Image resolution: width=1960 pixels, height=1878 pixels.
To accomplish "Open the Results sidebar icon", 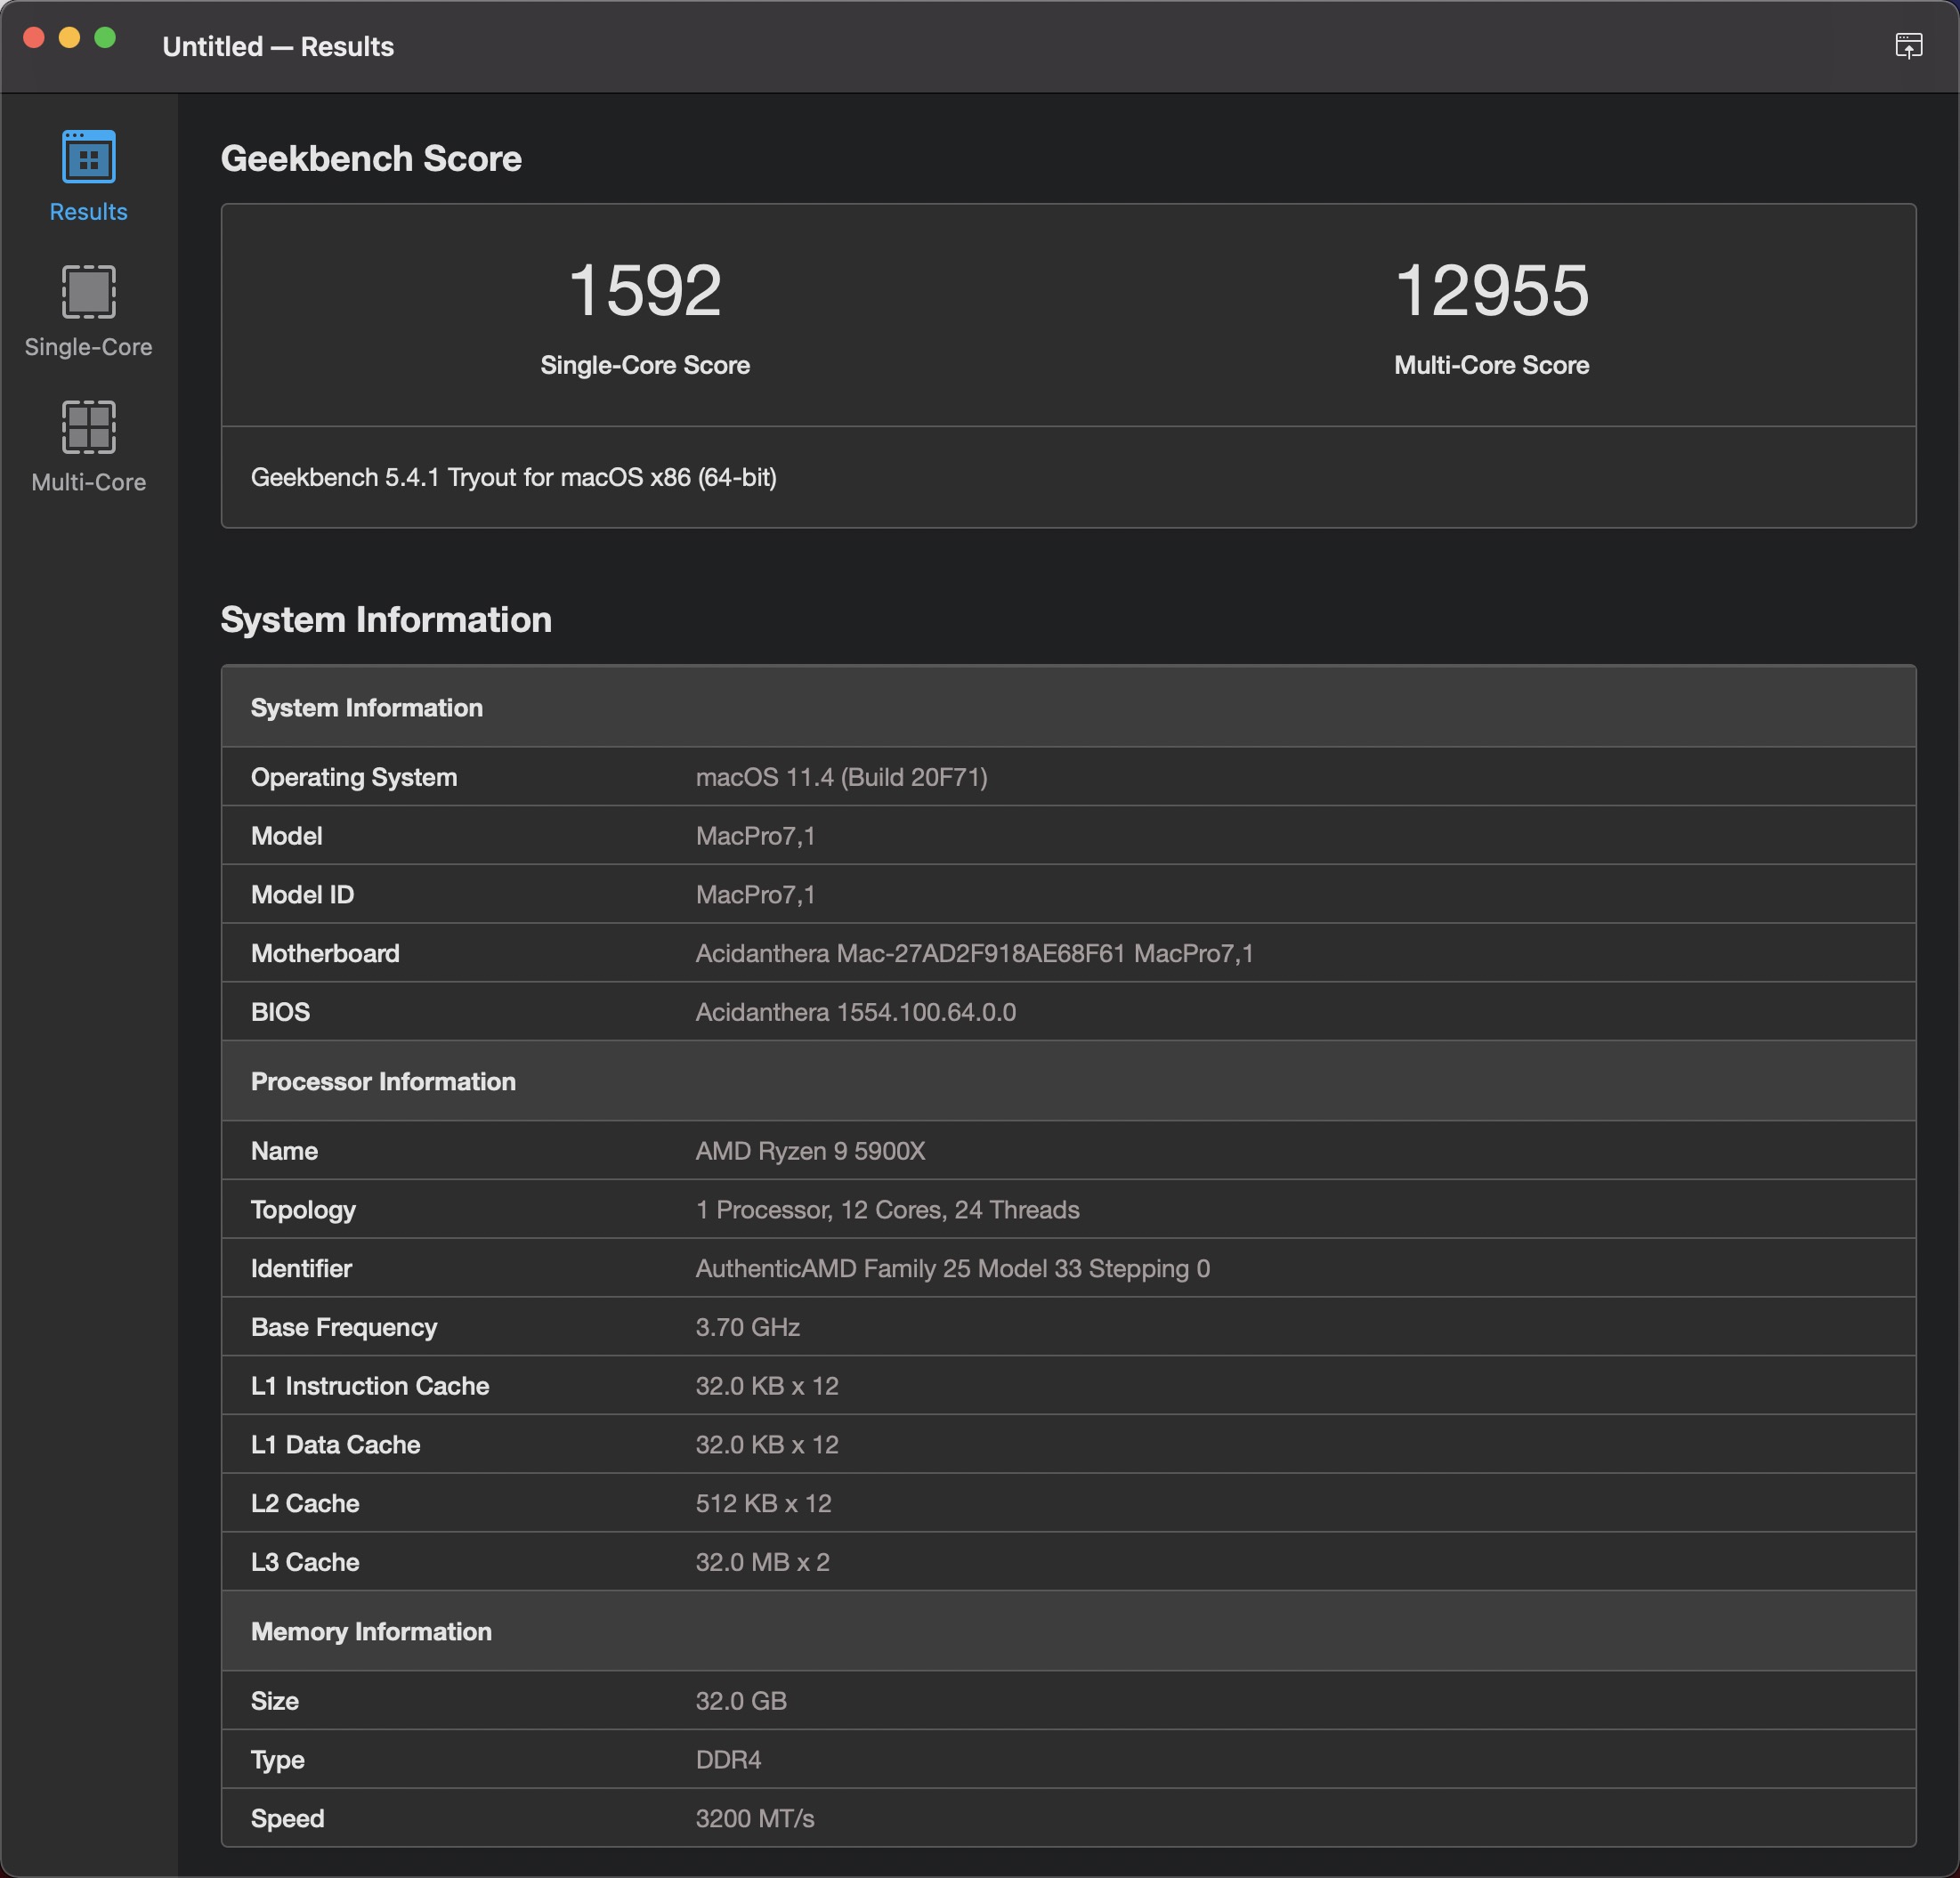I will pyautogui.click(x=88, y=157).
